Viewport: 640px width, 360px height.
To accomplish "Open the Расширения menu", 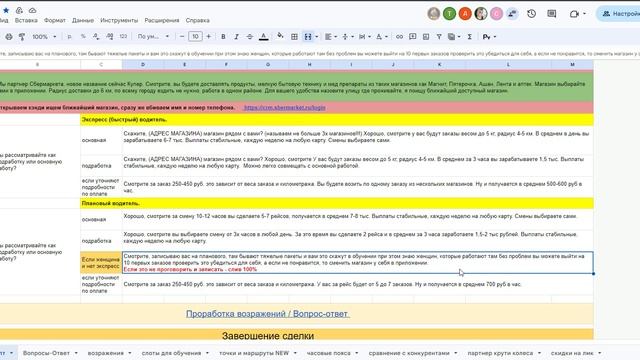I will pyautogui.click(x=162, y=20).
